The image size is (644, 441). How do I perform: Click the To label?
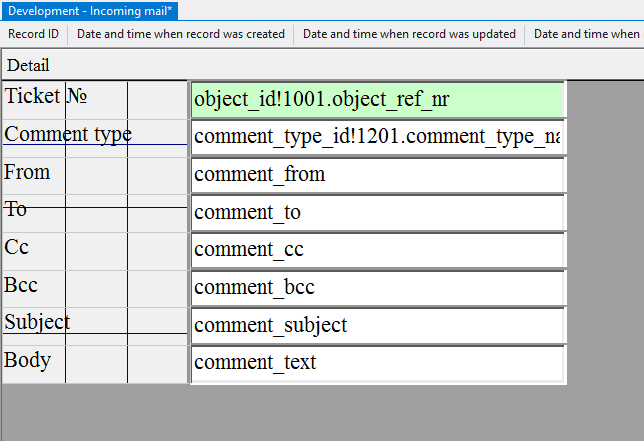16,209
